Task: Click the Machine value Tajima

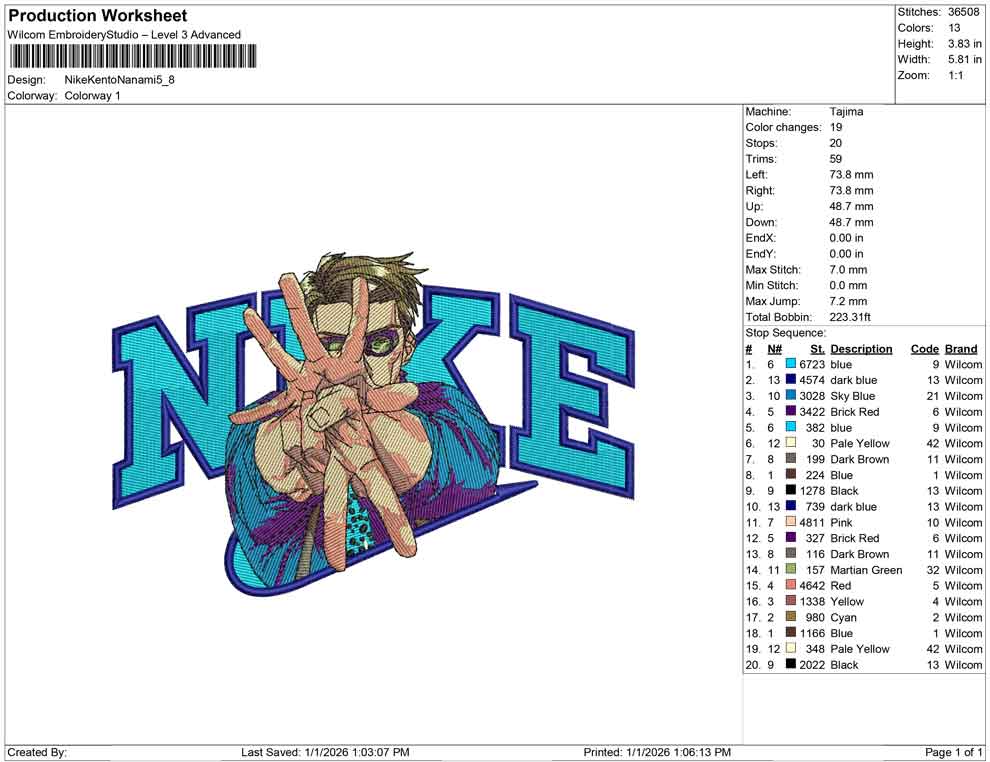Action: tap(846, 112)
